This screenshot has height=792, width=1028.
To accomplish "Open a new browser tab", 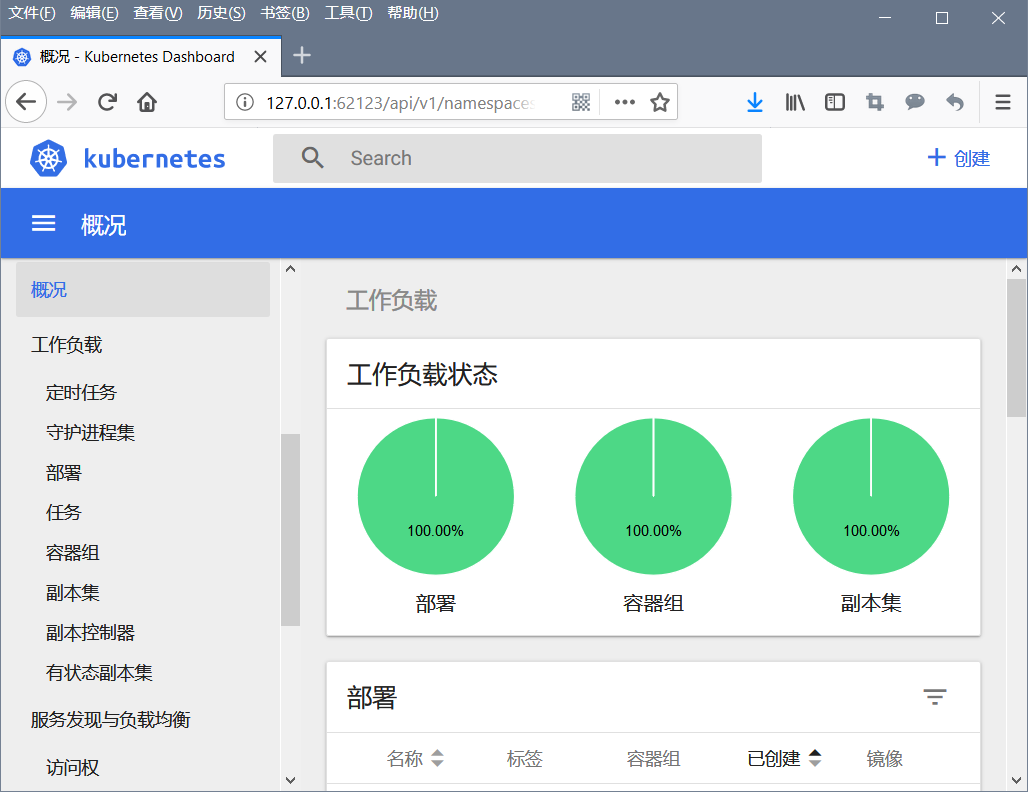I will [x=302, y=56].
